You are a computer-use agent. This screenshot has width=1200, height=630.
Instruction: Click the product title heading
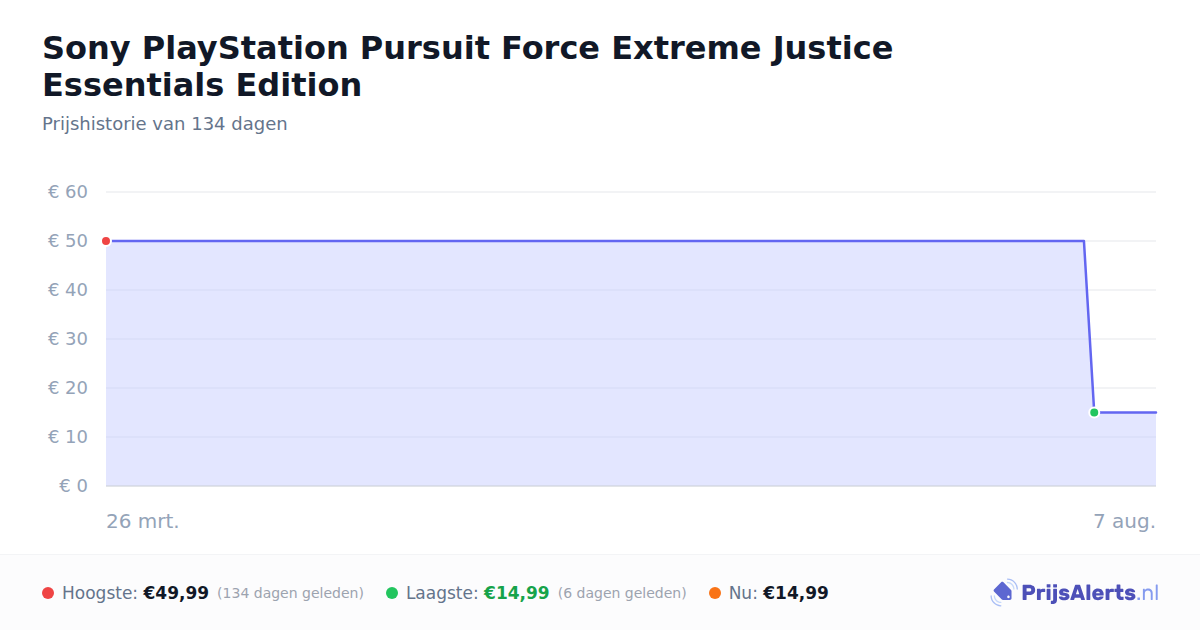pyautogui.click(x=468, y=66)
